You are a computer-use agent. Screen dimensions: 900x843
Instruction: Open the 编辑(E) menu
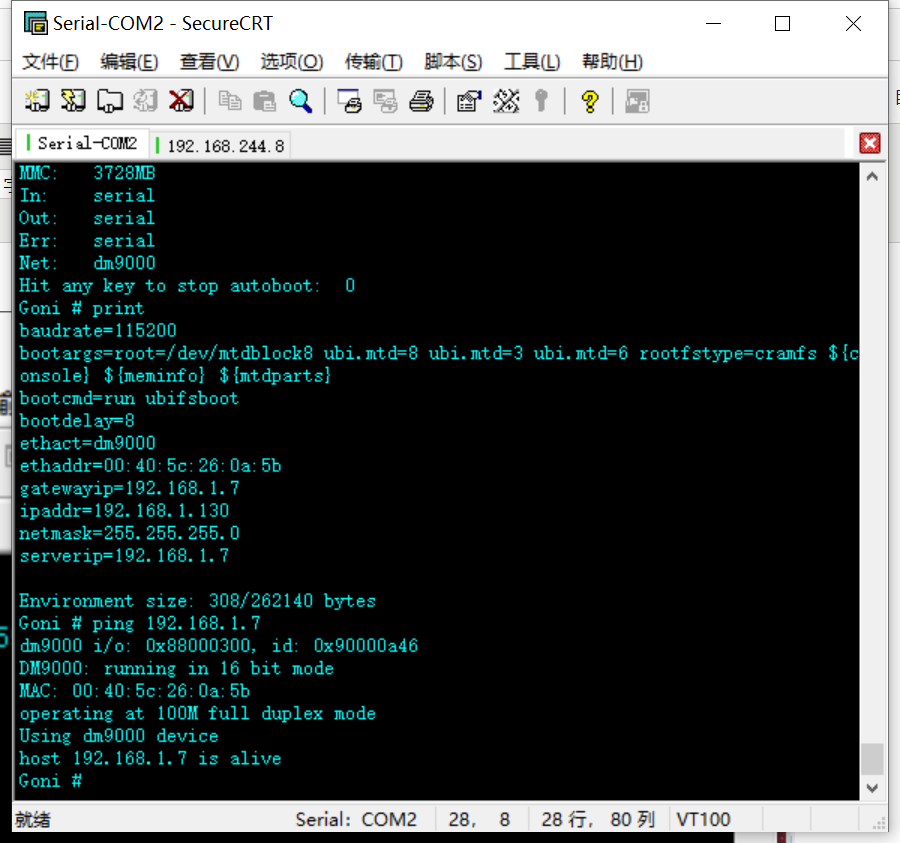pos(129,61)
